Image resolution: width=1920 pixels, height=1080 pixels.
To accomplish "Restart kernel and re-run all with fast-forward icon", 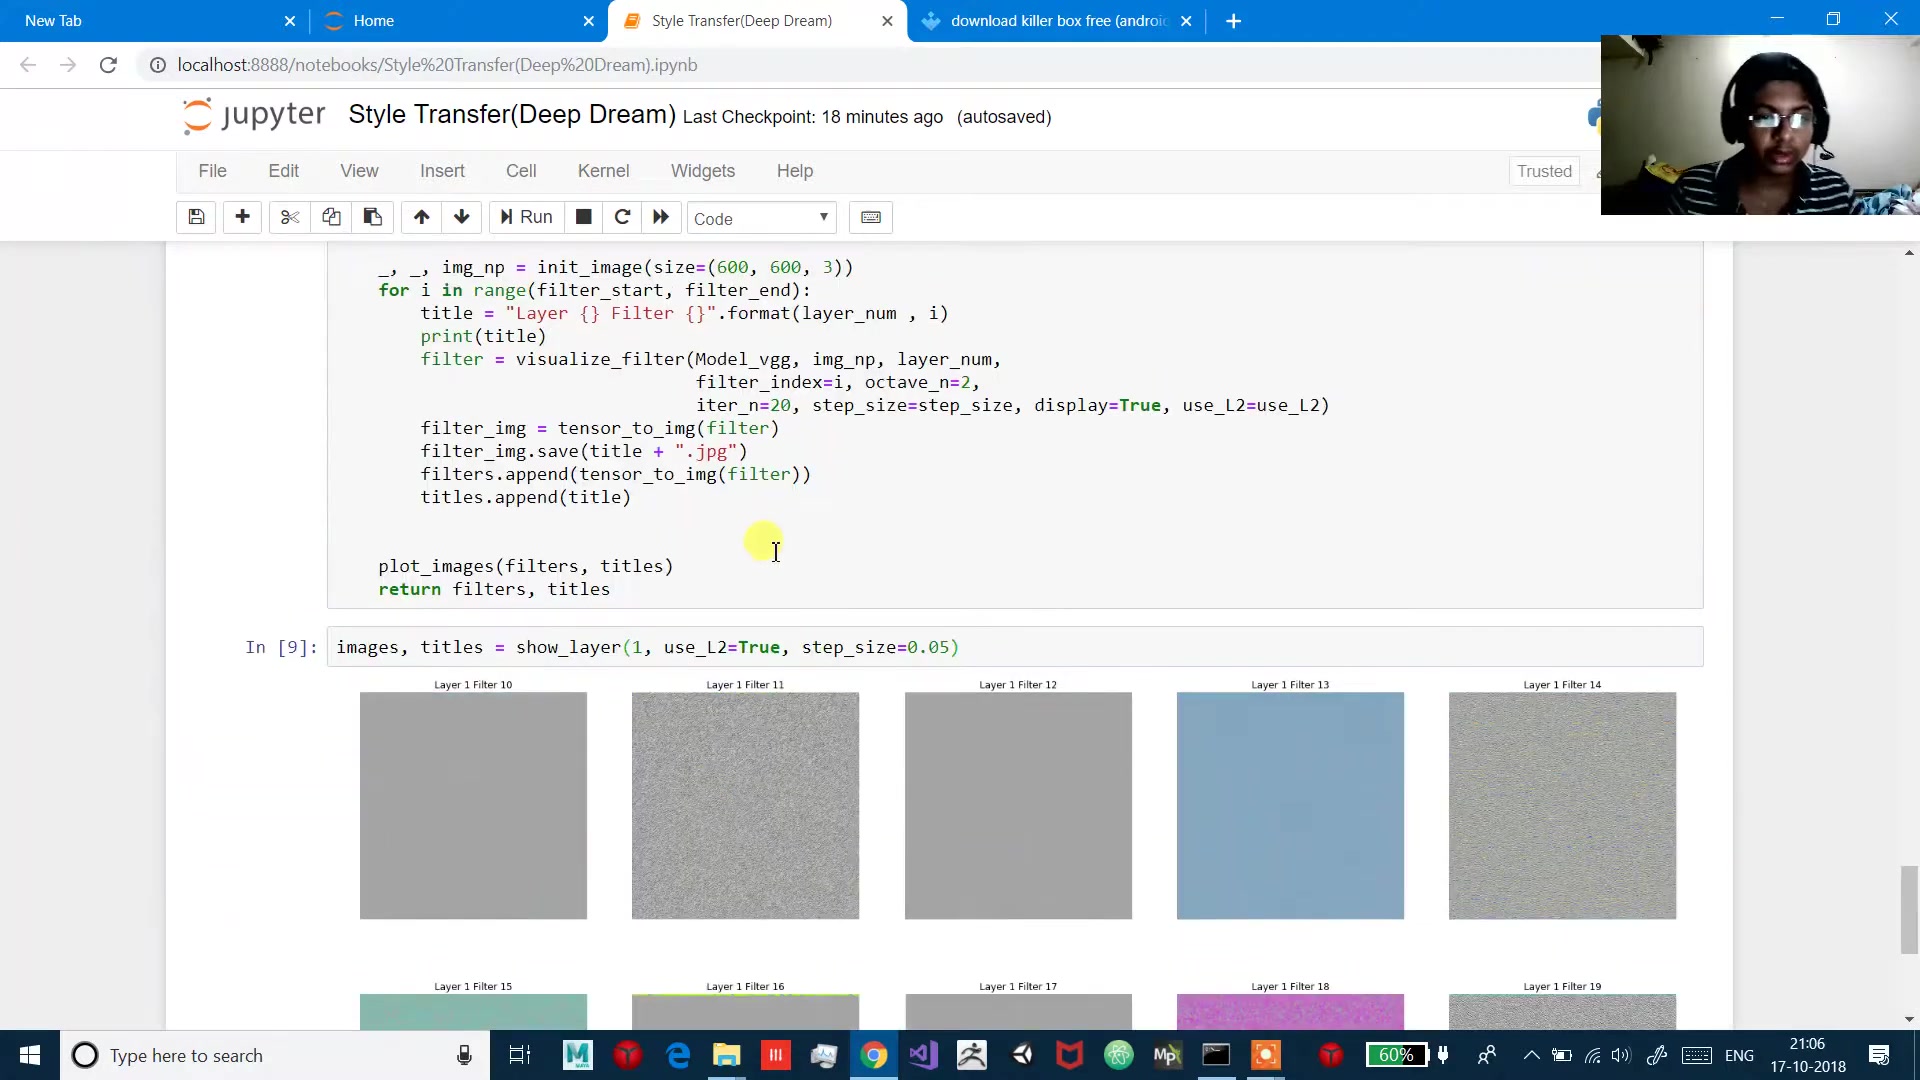I will (x=661, y=217).
